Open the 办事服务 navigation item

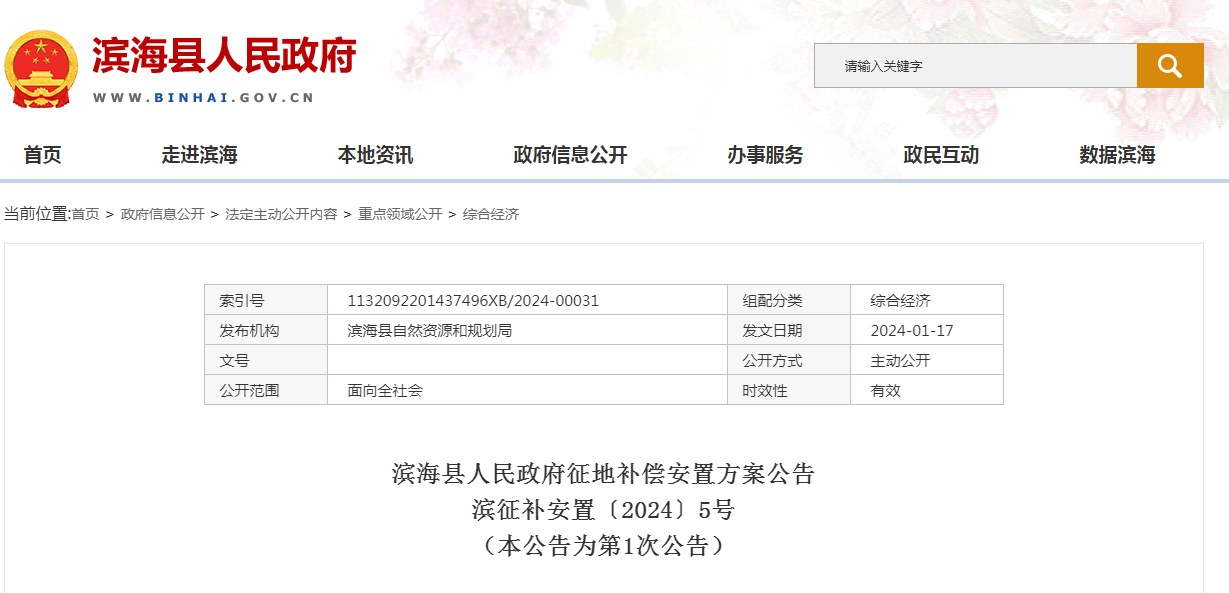[765, 155]
